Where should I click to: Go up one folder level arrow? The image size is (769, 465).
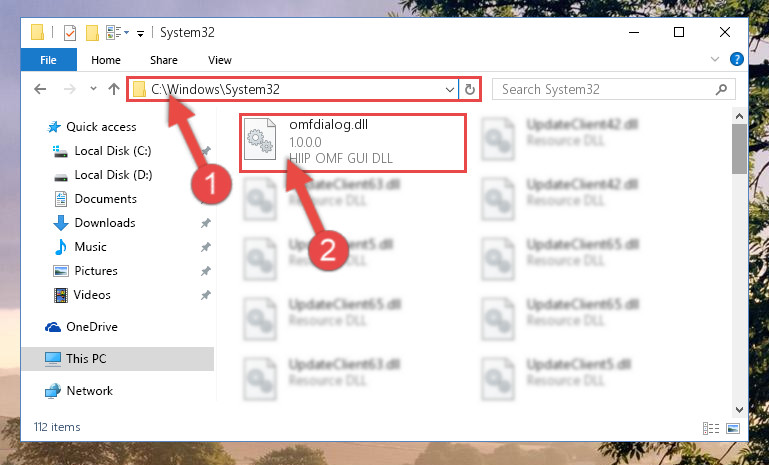point(114,89)
